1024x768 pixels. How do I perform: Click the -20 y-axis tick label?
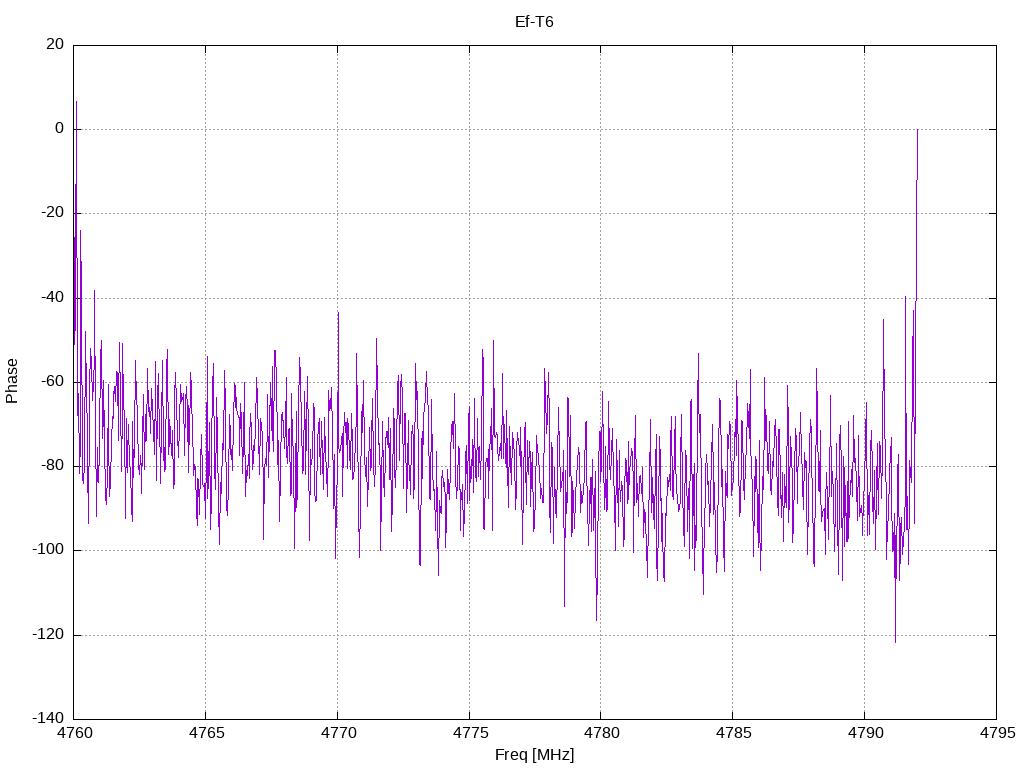51,213
